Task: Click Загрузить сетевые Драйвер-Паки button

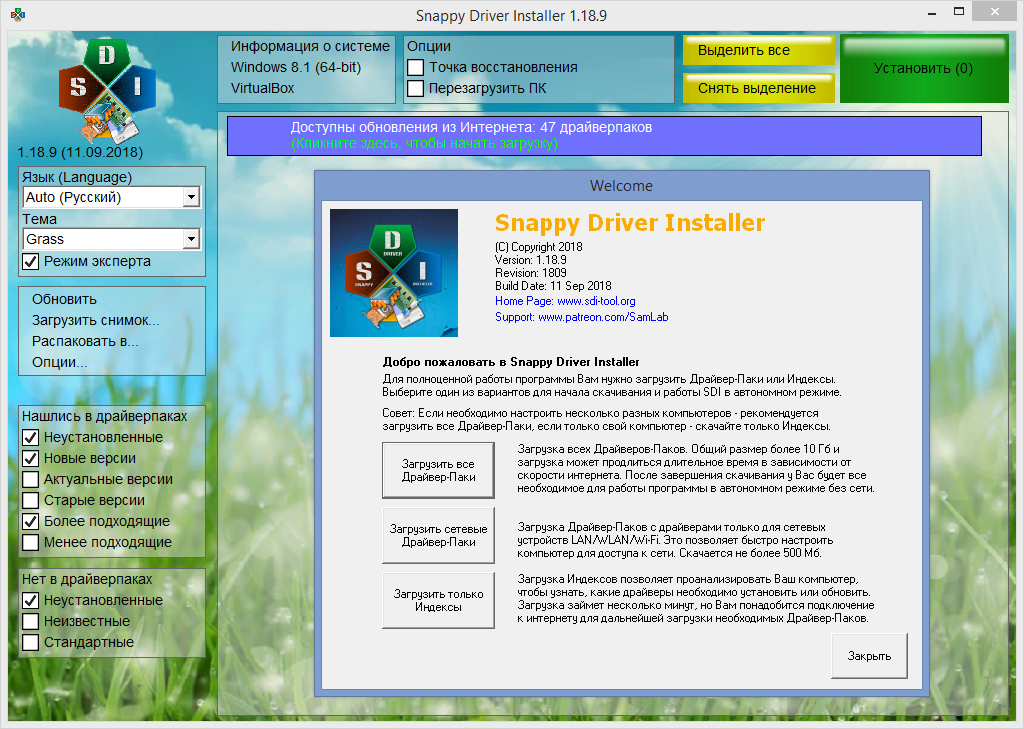Action: point(438,536)
